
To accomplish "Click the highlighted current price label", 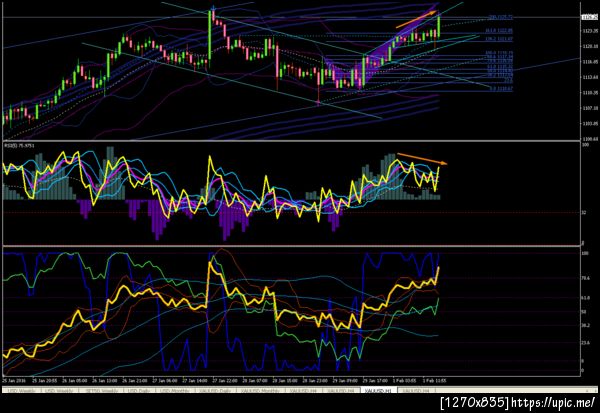I will click(x=590, y=17).
